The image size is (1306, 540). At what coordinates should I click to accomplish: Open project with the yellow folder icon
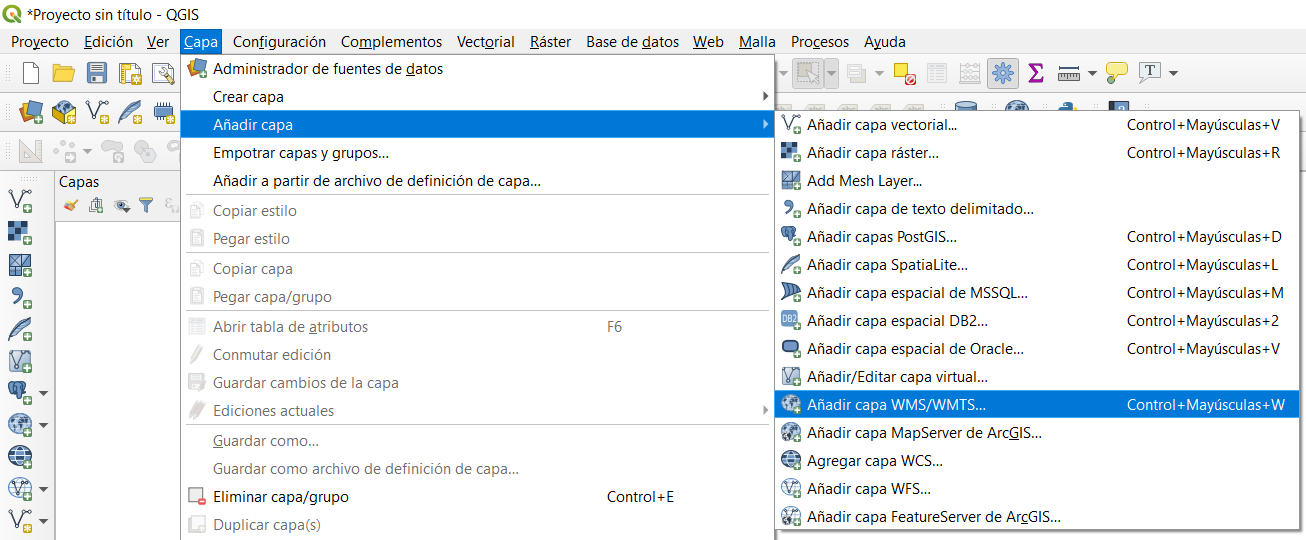click(64, 73)
